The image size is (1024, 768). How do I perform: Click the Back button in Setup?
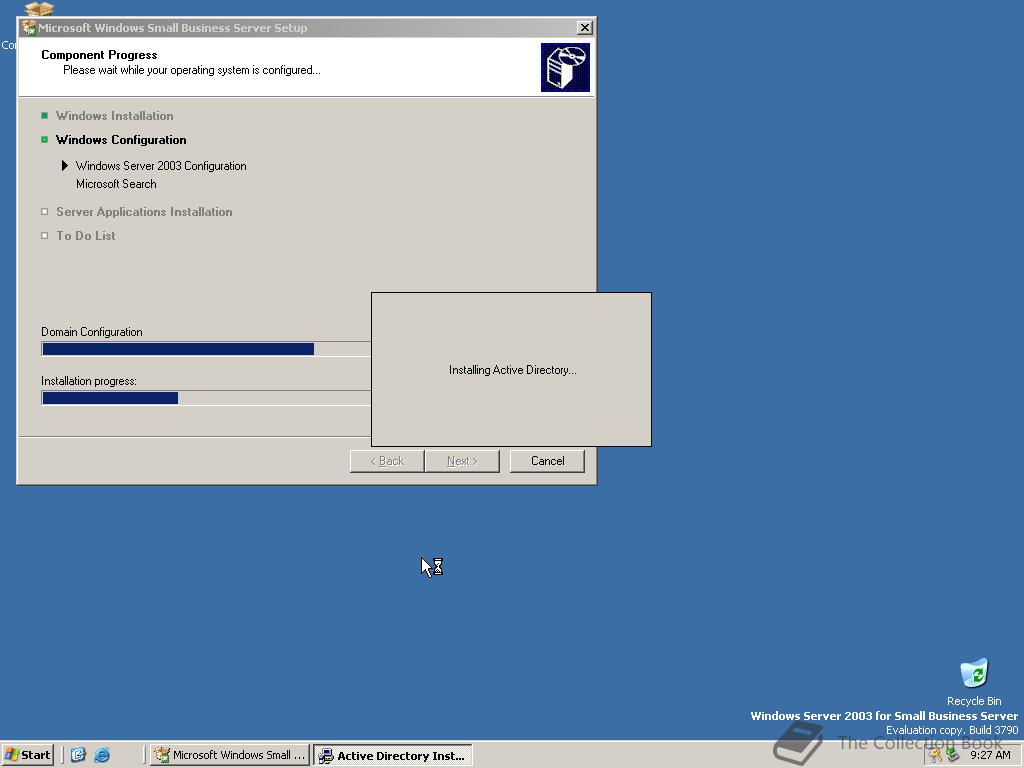[387, 461]
